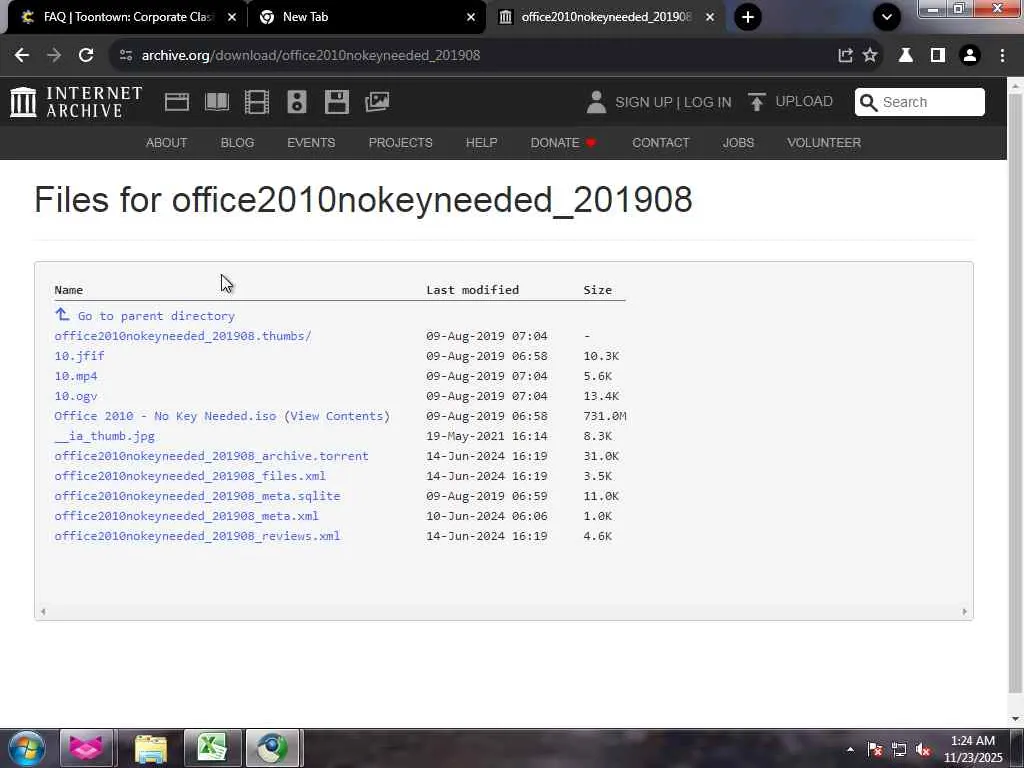Expand the tab search dropdown arrow

tap(886, 17)
